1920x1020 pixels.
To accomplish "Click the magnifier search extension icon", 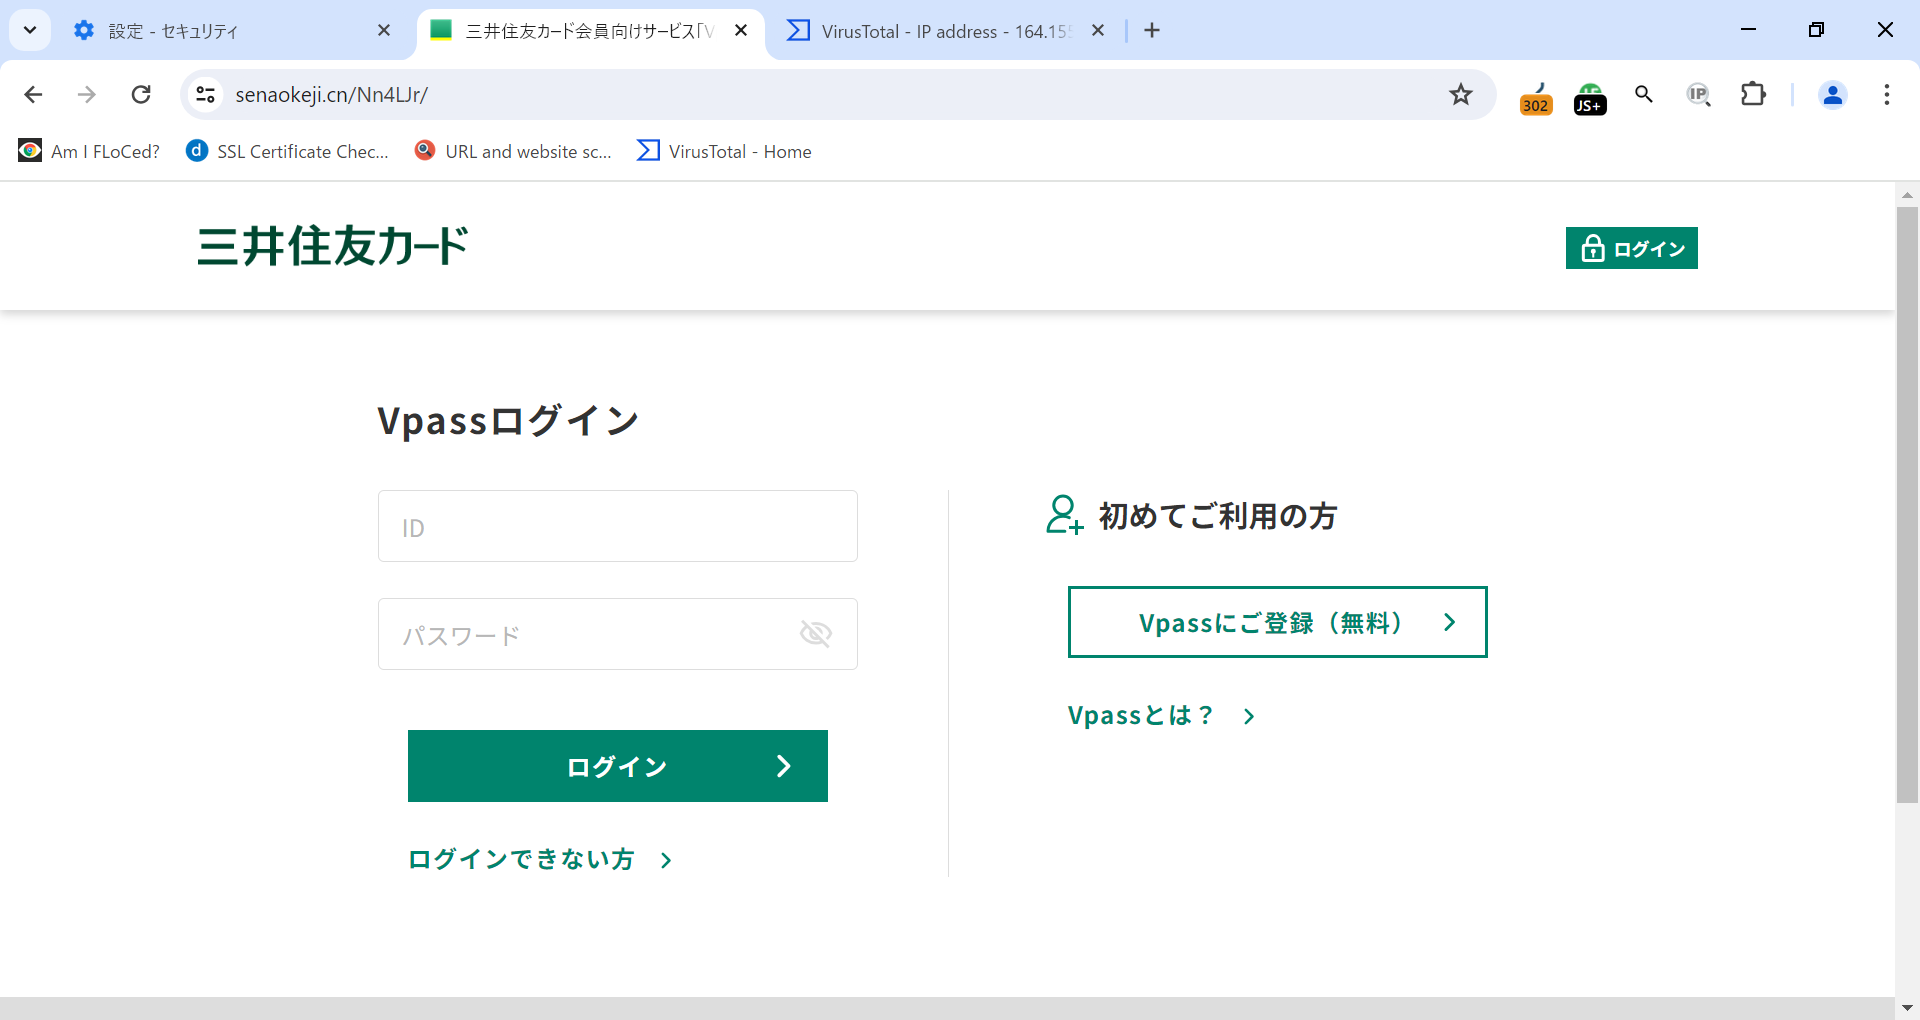I will (1644, 94).
